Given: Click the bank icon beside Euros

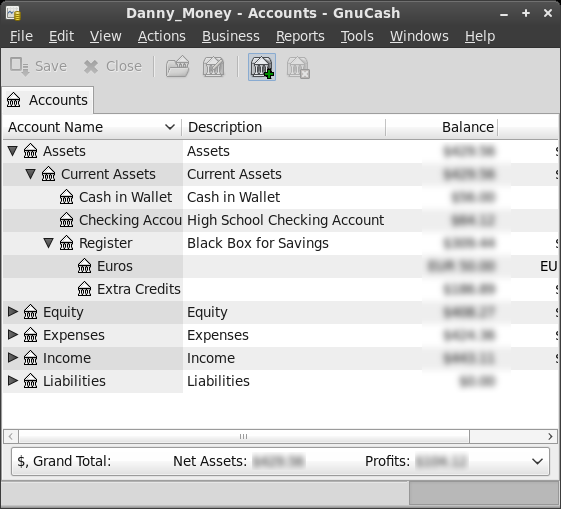Looking at the screenshot, I should (84, 266).
